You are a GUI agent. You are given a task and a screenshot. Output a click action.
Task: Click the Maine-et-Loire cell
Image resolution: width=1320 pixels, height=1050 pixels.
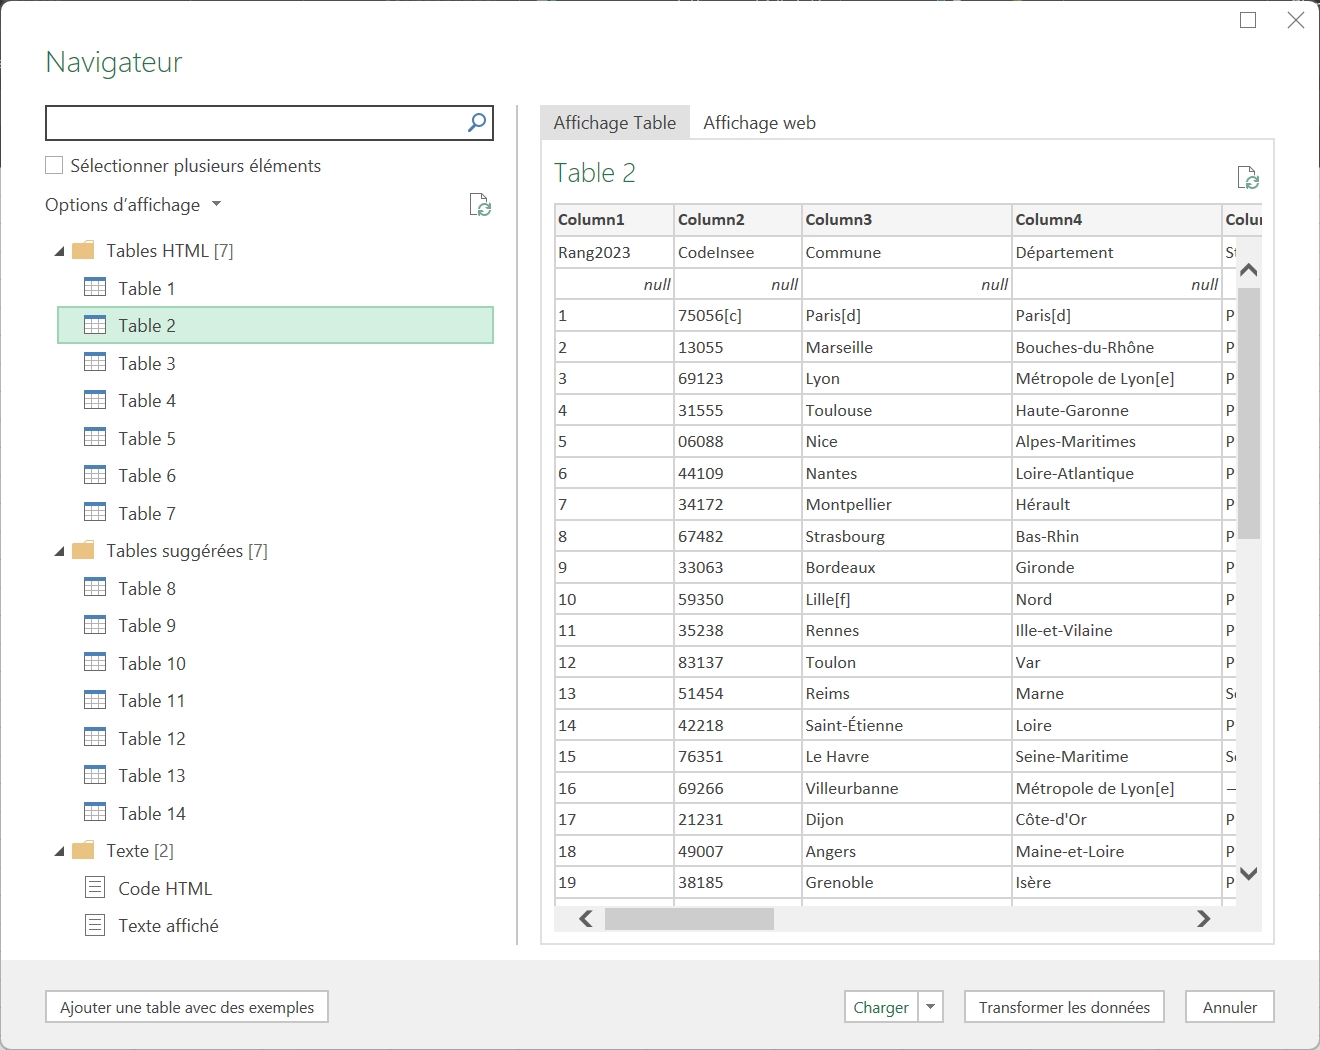[1116, 851]
